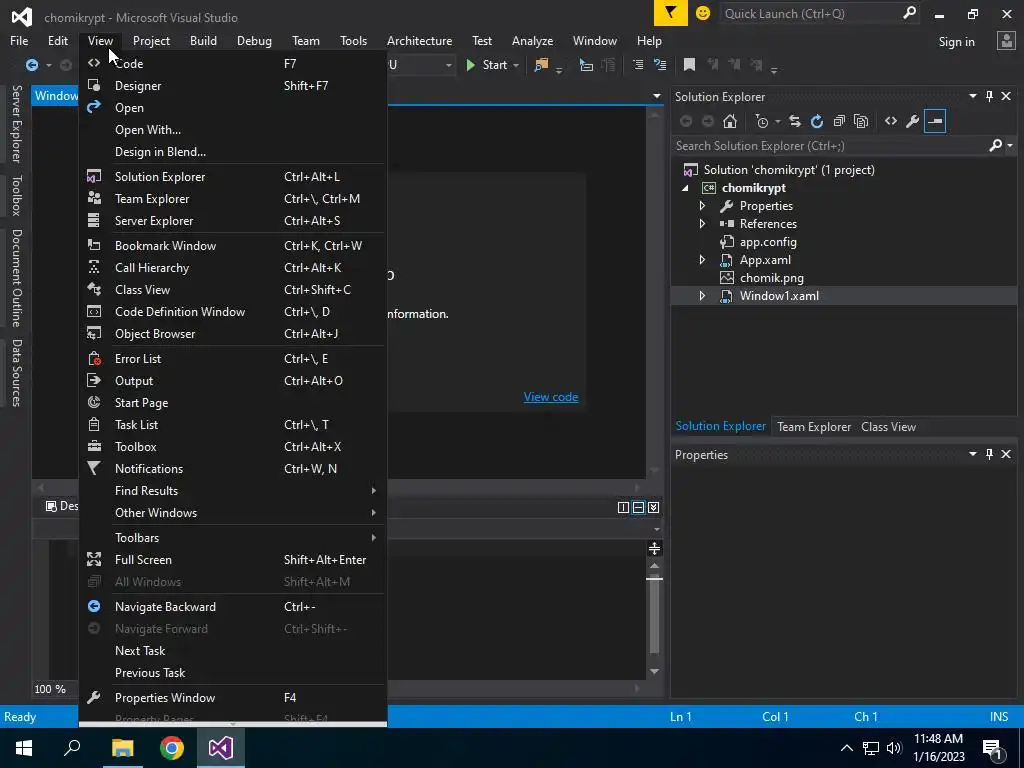Choose Full Screen menu entry
The width and height of the screenshot is (1024, 768).
[232, 560]
